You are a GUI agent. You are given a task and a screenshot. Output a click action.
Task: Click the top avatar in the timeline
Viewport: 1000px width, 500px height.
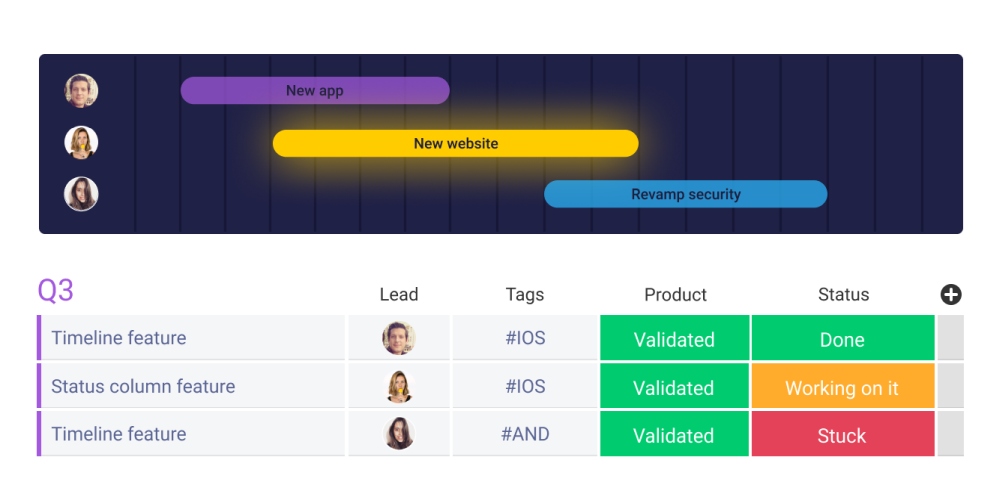[x=81, y=91]
